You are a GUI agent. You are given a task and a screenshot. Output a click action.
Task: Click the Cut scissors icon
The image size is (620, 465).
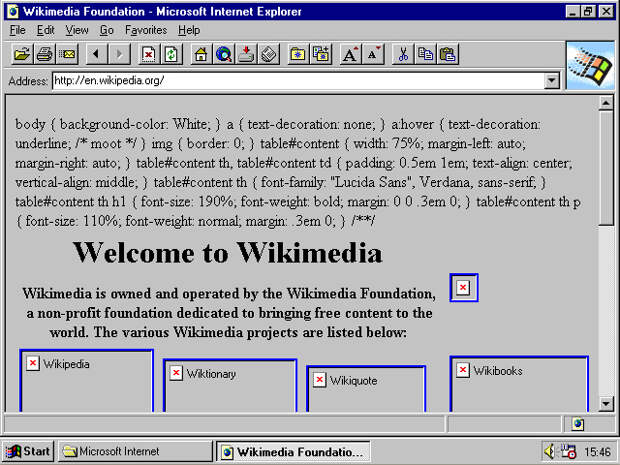coord(403,54)
